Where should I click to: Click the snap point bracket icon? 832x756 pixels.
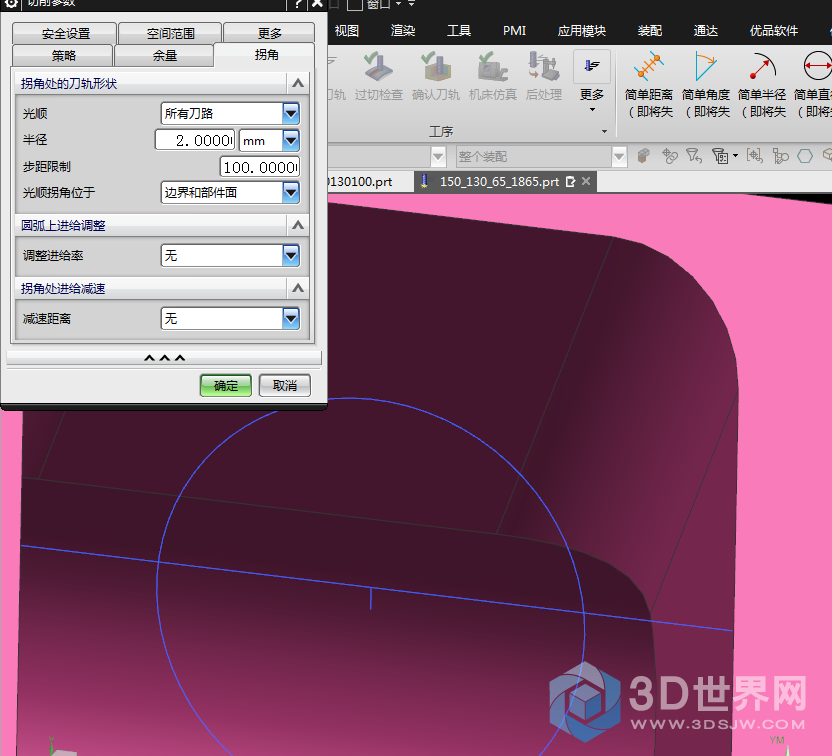tap(755, 155)
